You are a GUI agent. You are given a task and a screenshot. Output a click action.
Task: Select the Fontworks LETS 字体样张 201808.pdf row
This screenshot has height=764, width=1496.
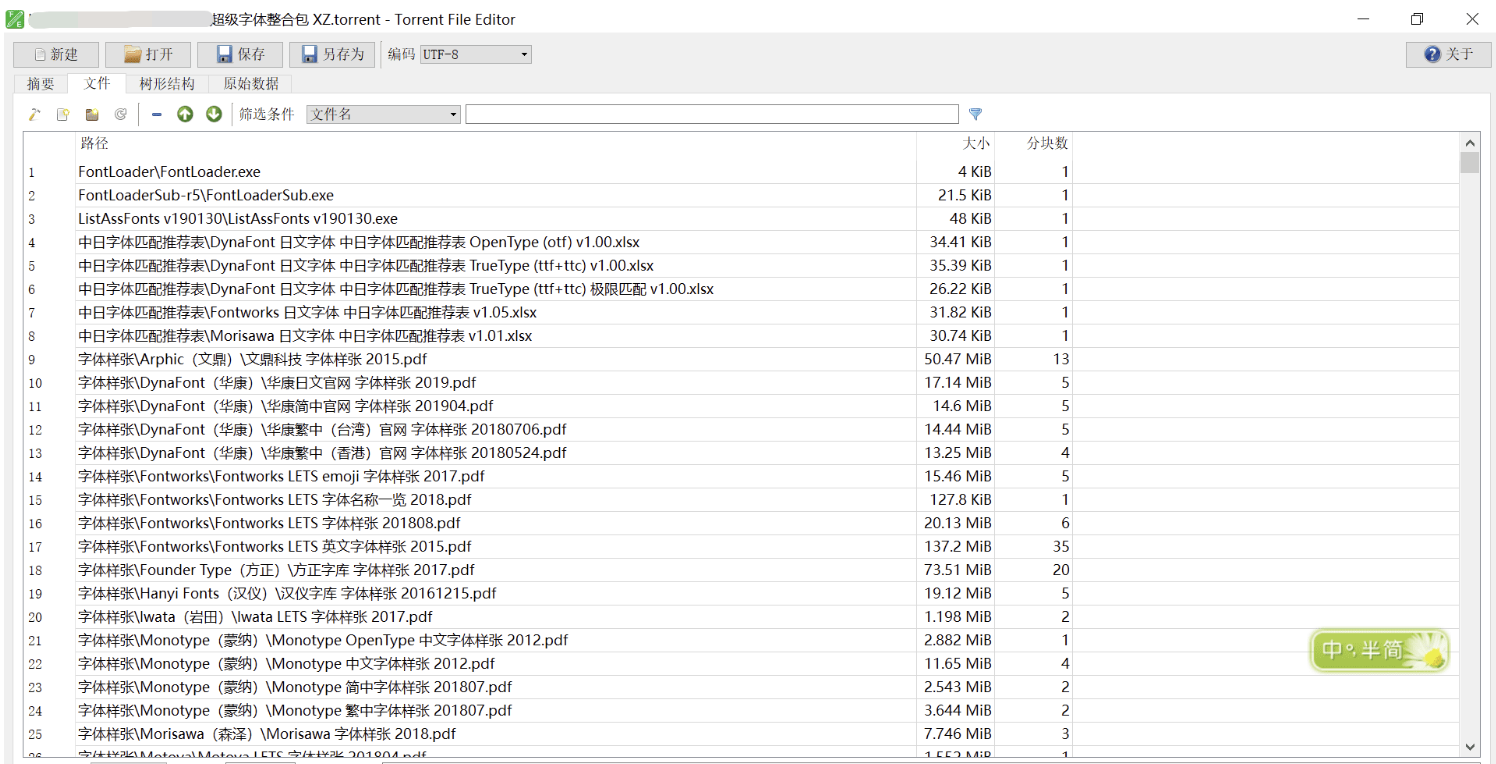coord(742,523)
